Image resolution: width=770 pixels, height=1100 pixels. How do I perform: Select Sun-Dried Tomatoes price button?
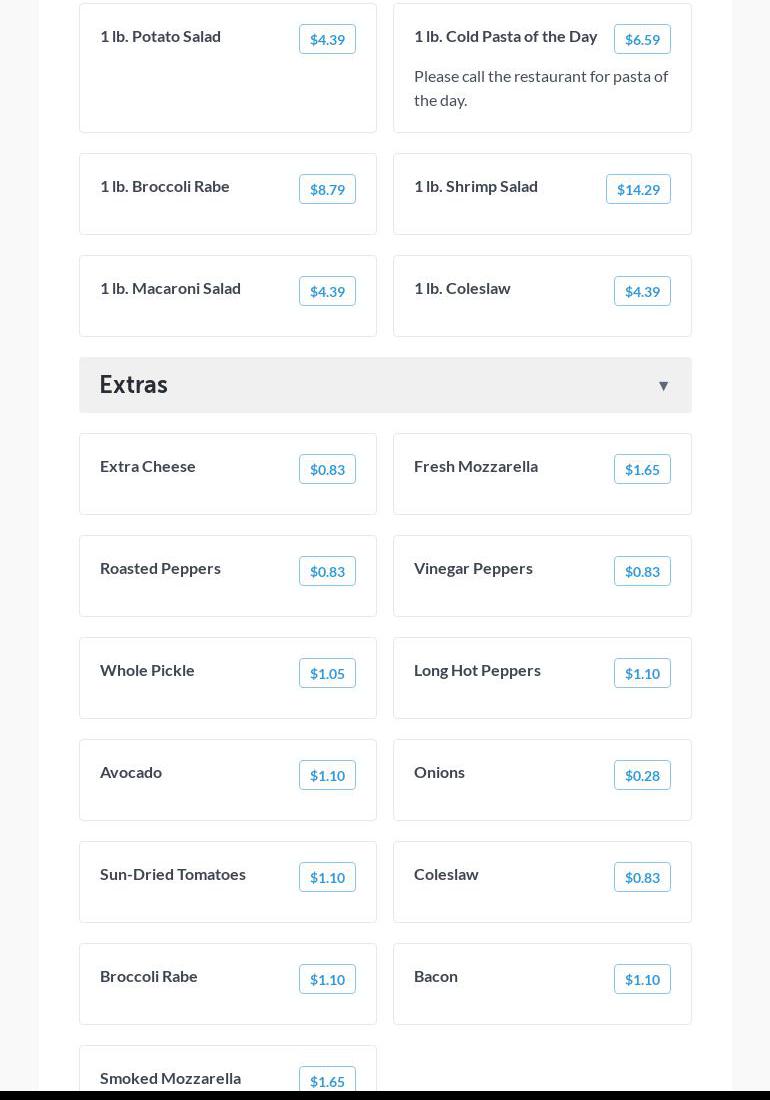pyautogui.click(x=327, y=877)
